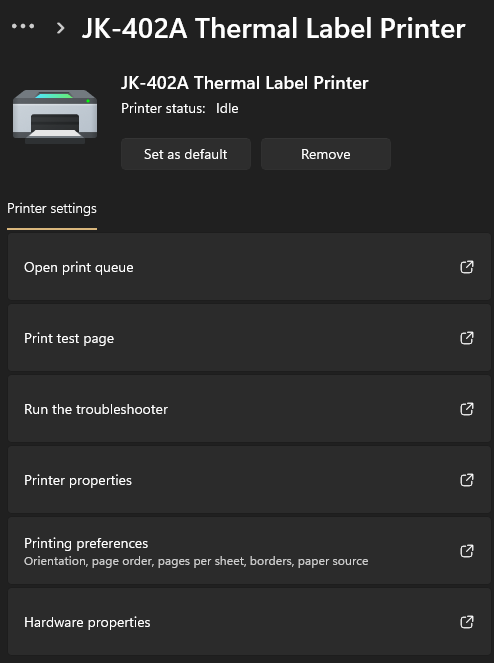Viewport: 494px width, 663px height.
Task: Select the Print test page option
Action: pyautogui.click(x=249, y=338)
